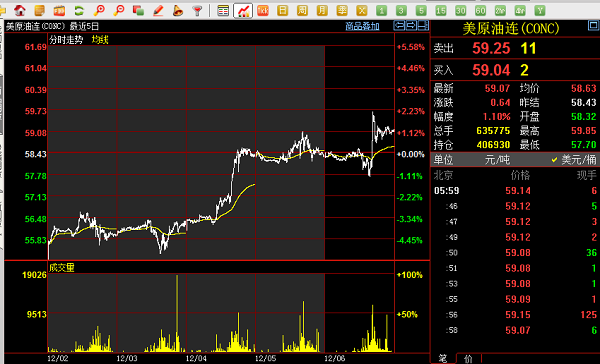Zoom out with the minus magnifier

tap(119, 10)
